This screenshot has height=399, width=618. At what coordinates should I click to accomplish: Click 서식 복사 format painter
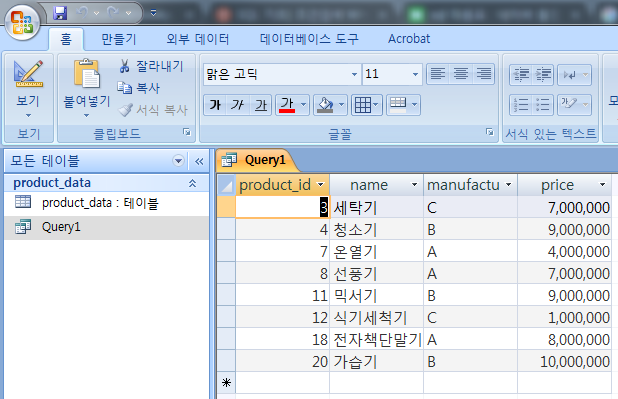tap(153, 110)
